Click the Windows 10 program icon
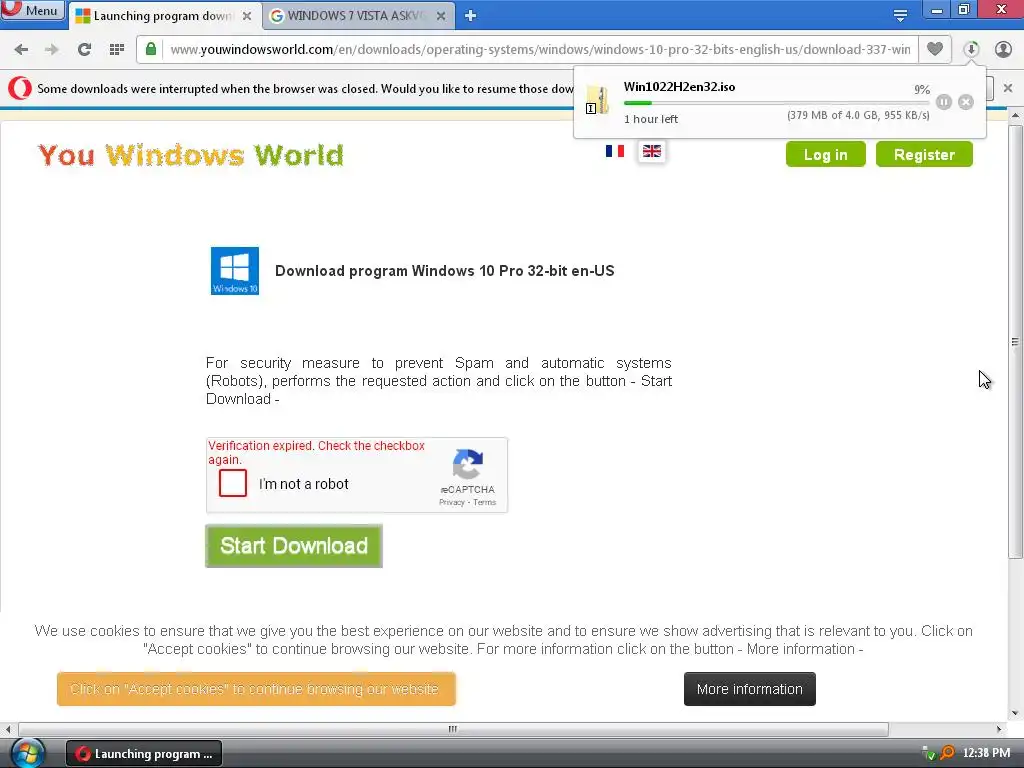The width and height of the screenshot is (1024, 768). [235, 271]
